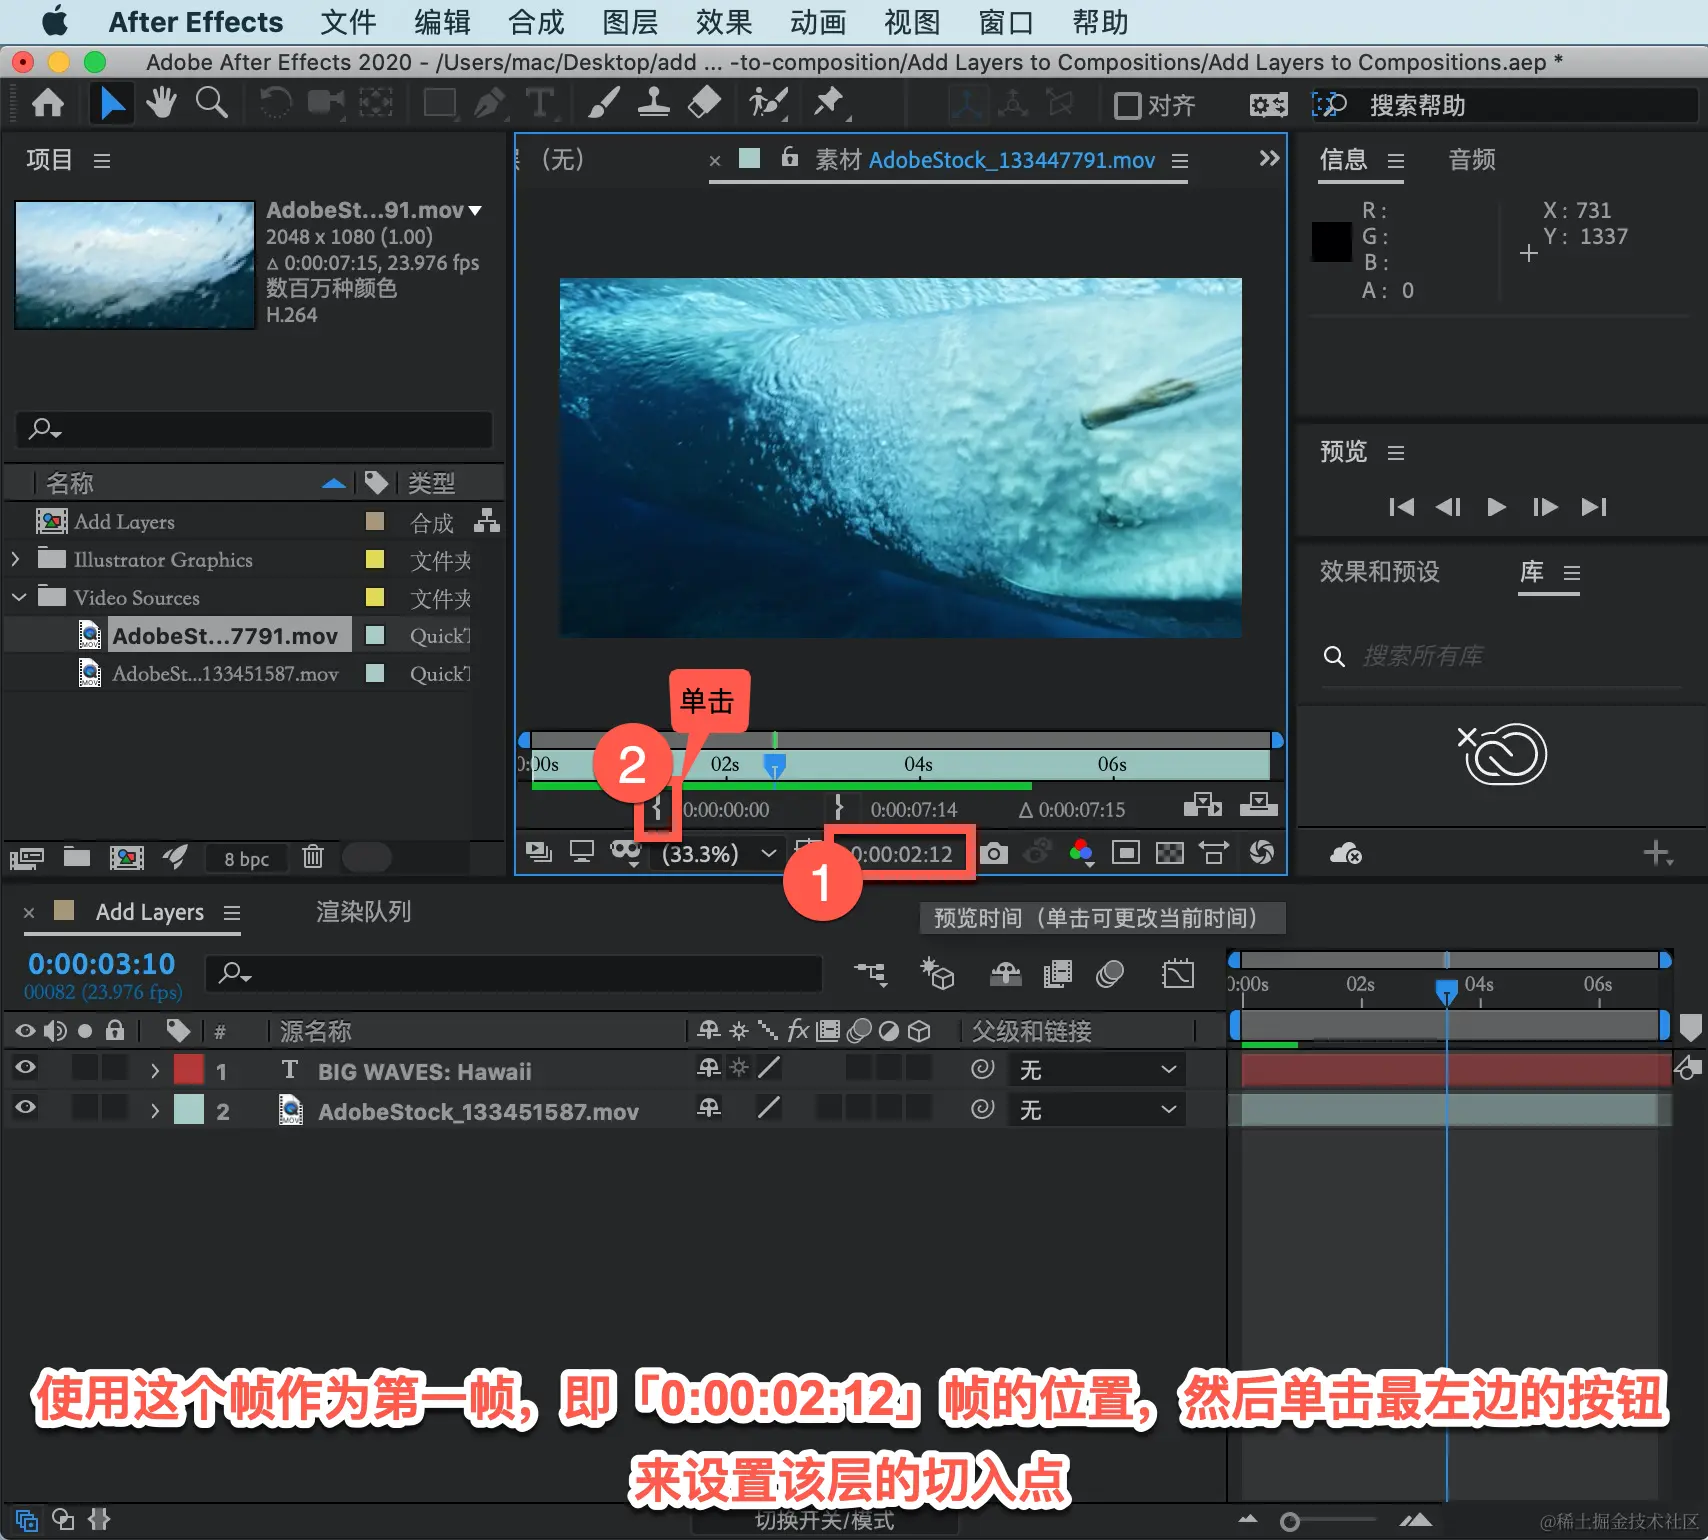Select AdobeSt...133451587.mov in Project panel
Screen dimensions: 1708x1540
(225, 673)
